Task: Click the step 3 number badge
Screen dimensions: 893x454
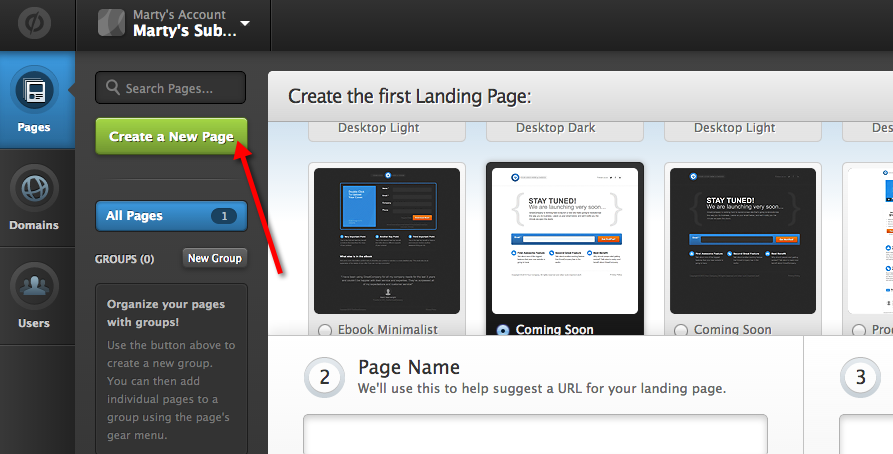Action: 860,377
